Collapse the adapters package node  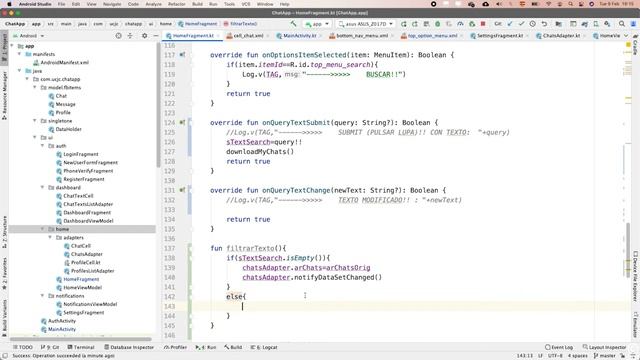click(x=50, y=237)
